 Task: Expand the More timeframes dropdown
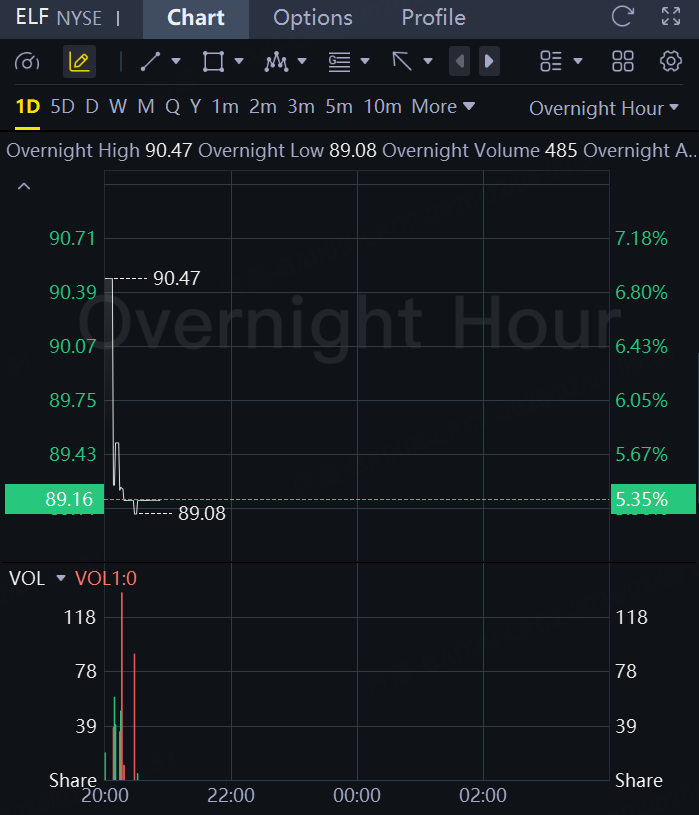(443, 106)
